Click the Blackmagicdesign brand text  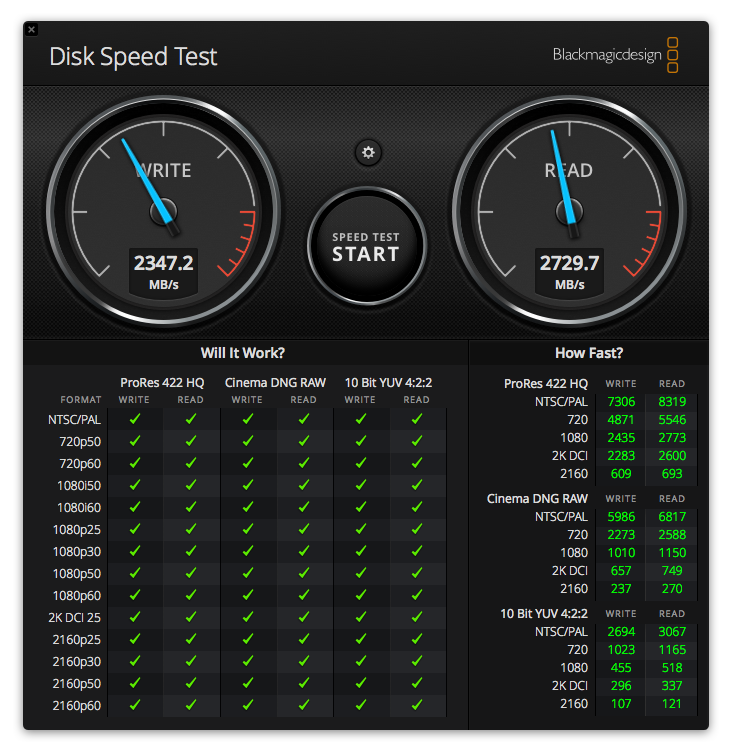607,55
